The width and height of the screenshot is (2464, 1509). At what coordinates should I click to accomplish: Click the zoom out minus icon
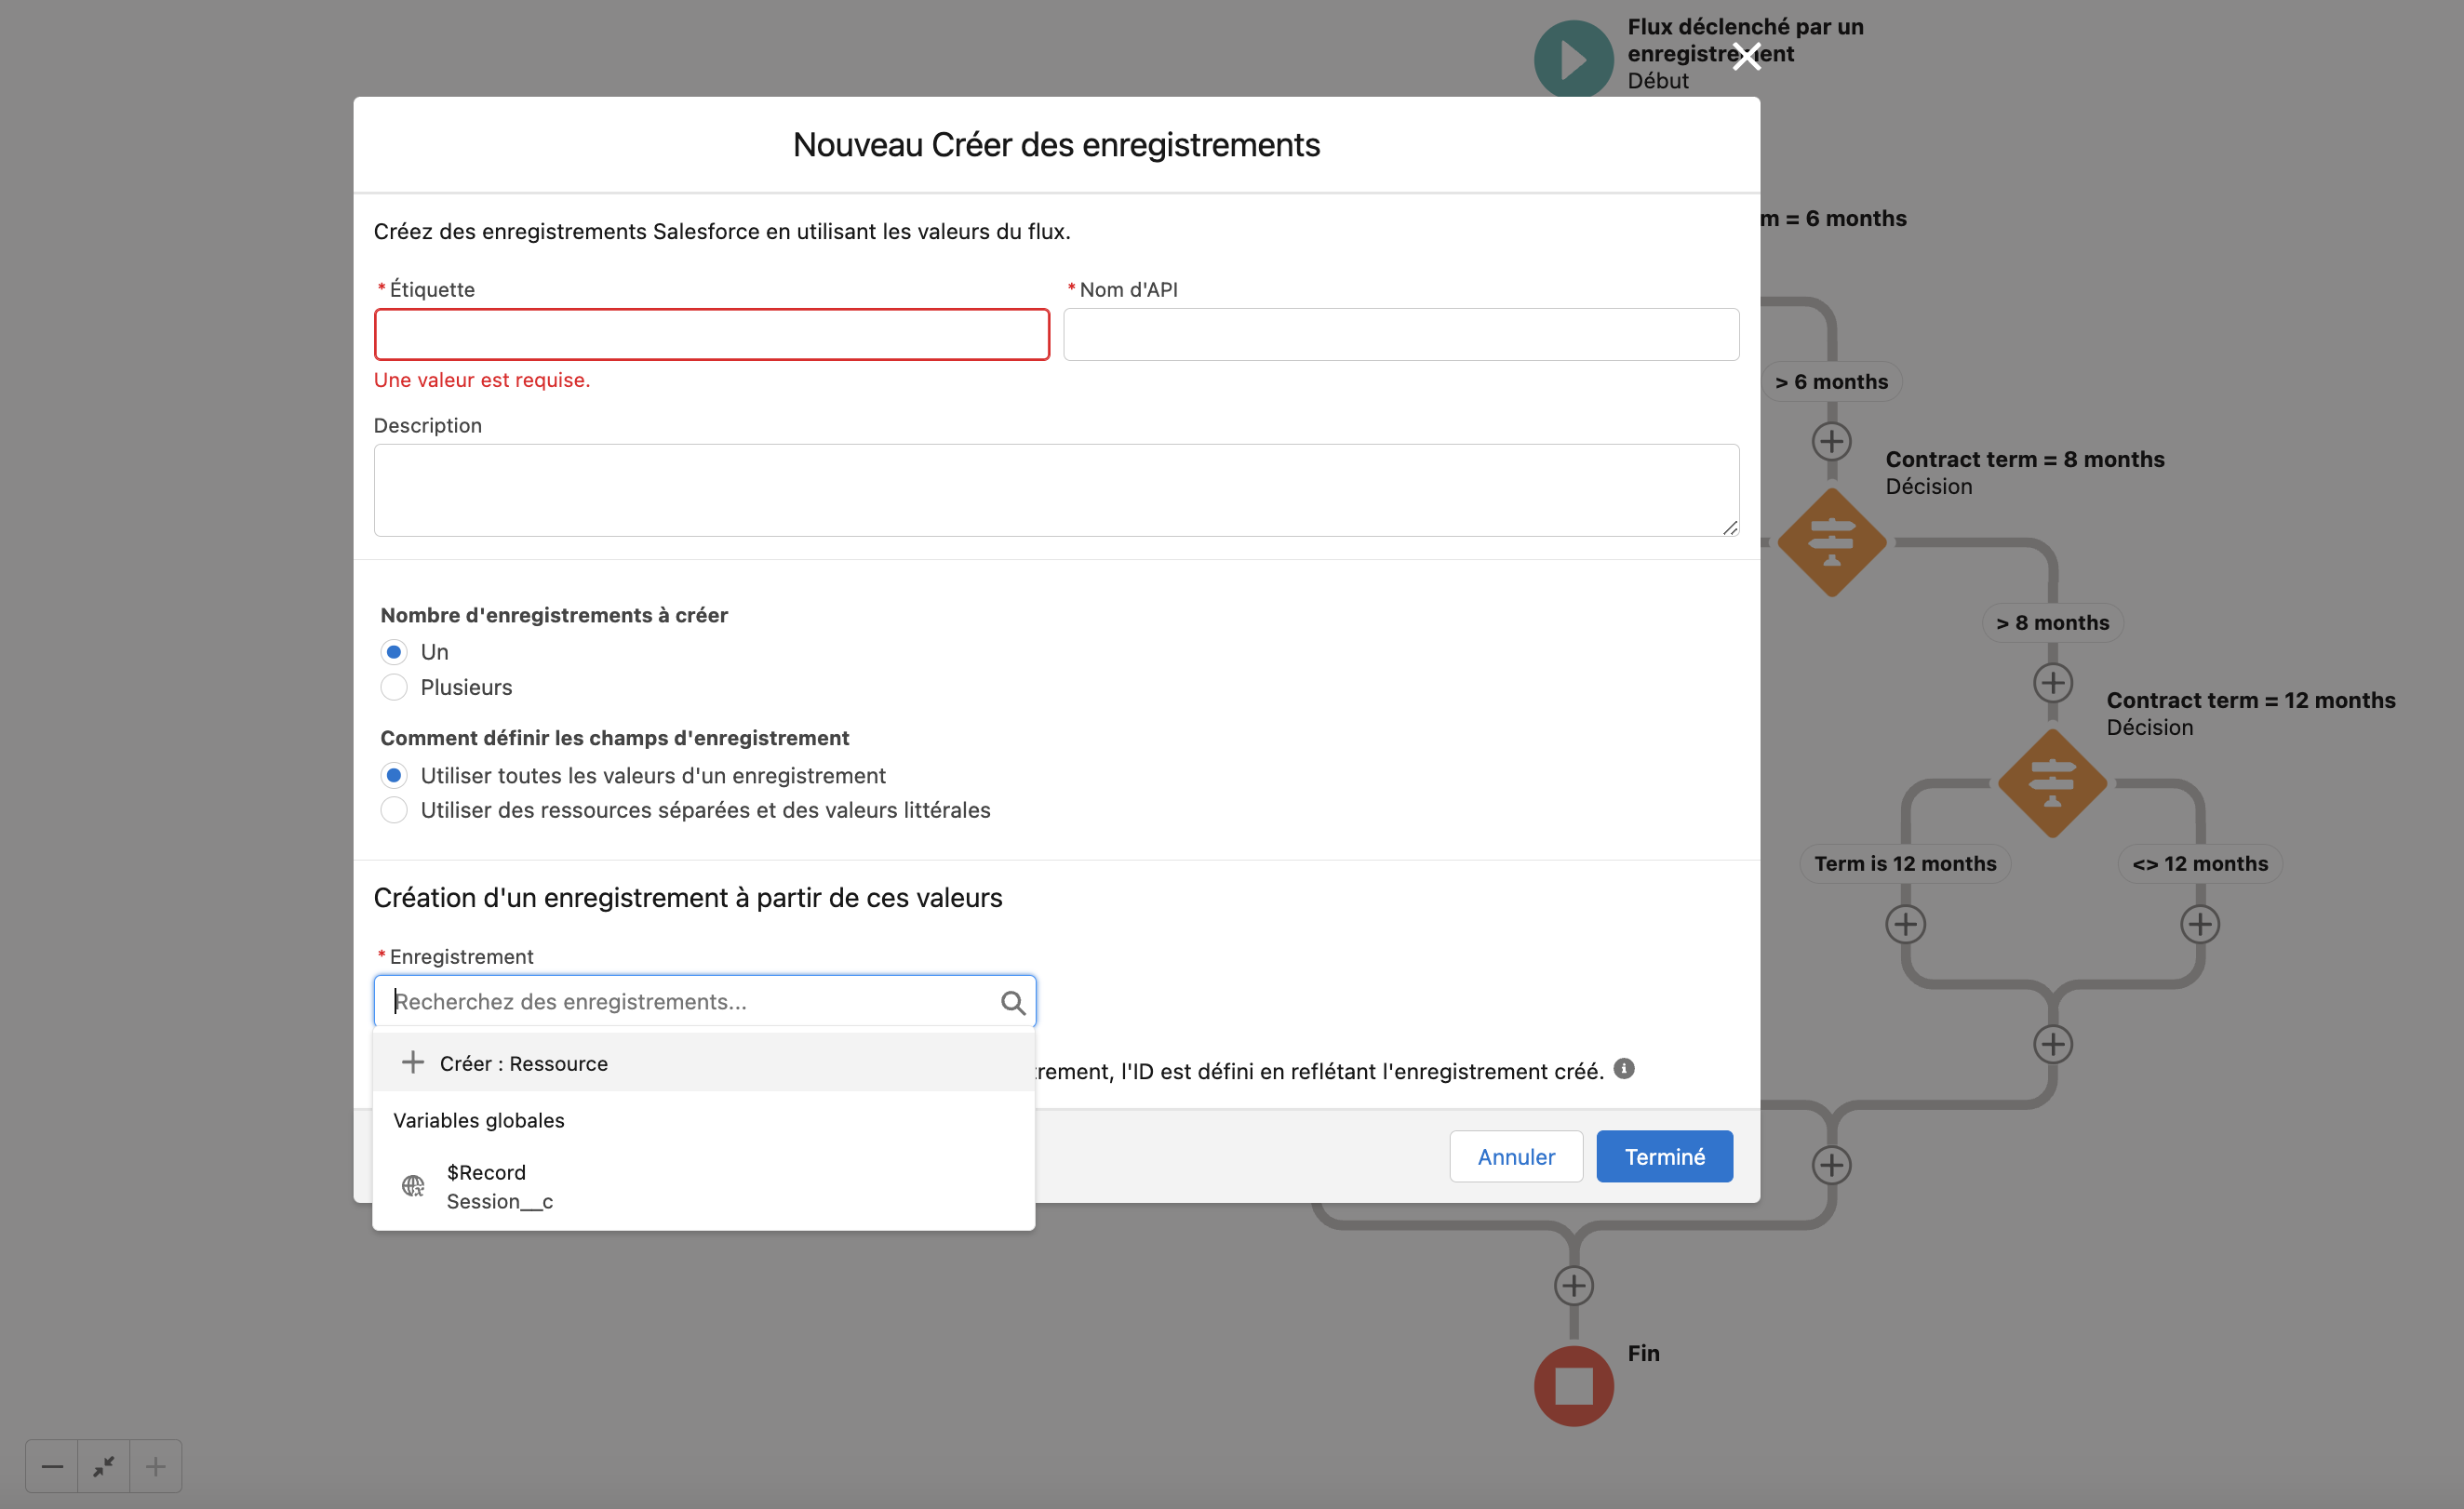click(52, 1466)
